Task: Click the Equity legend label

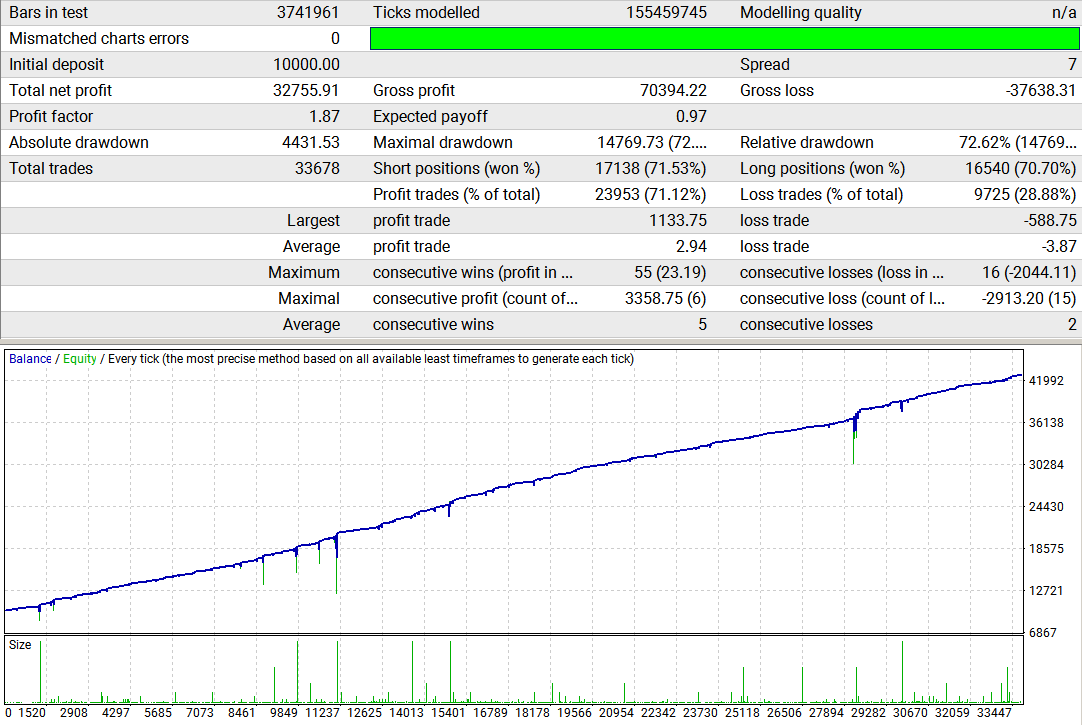Action: [79, 359]
